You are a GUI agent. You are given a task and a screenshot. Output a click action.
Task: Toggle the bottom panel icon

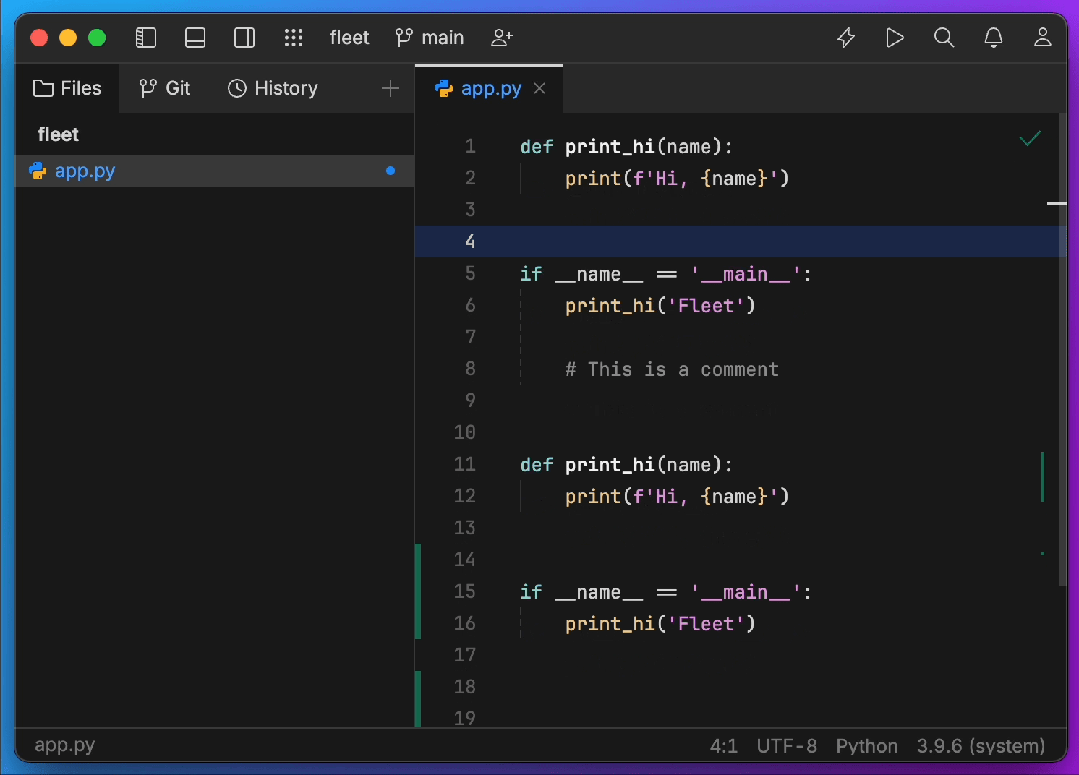[195, 38]
